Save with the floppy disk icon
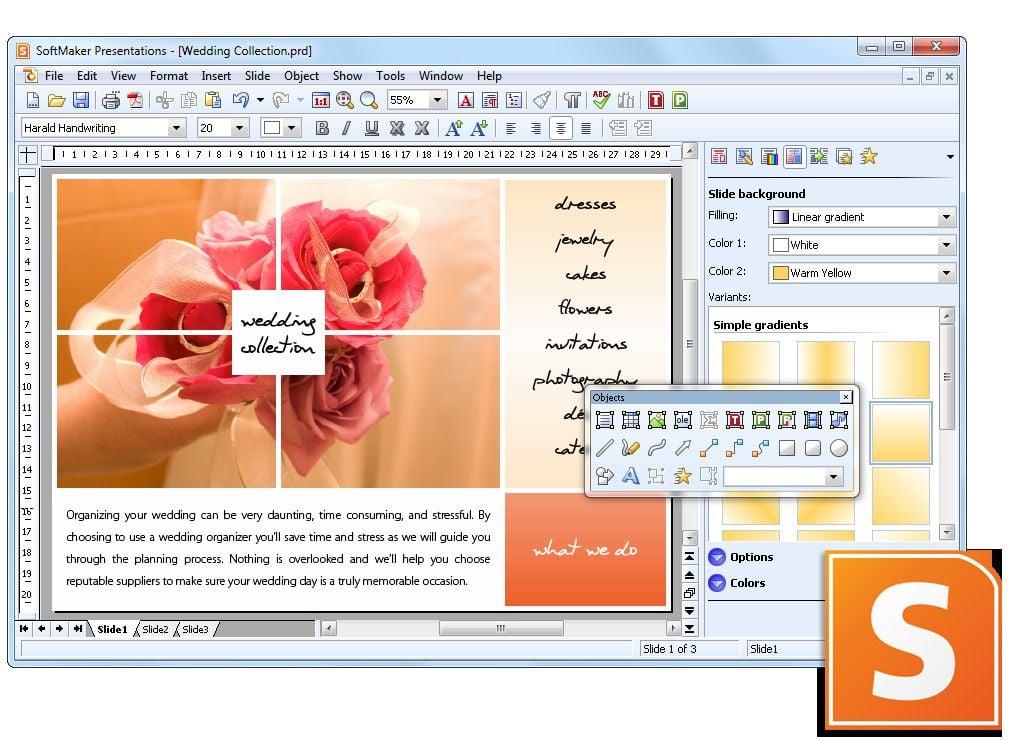The image size is (1024, 740). point(81,101)
